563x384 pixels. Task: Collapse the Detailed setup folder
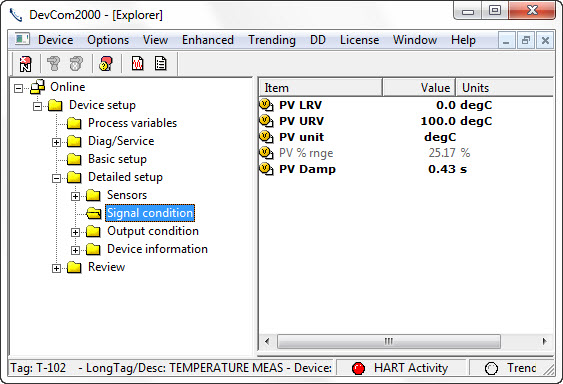click(x=56, y=178)
